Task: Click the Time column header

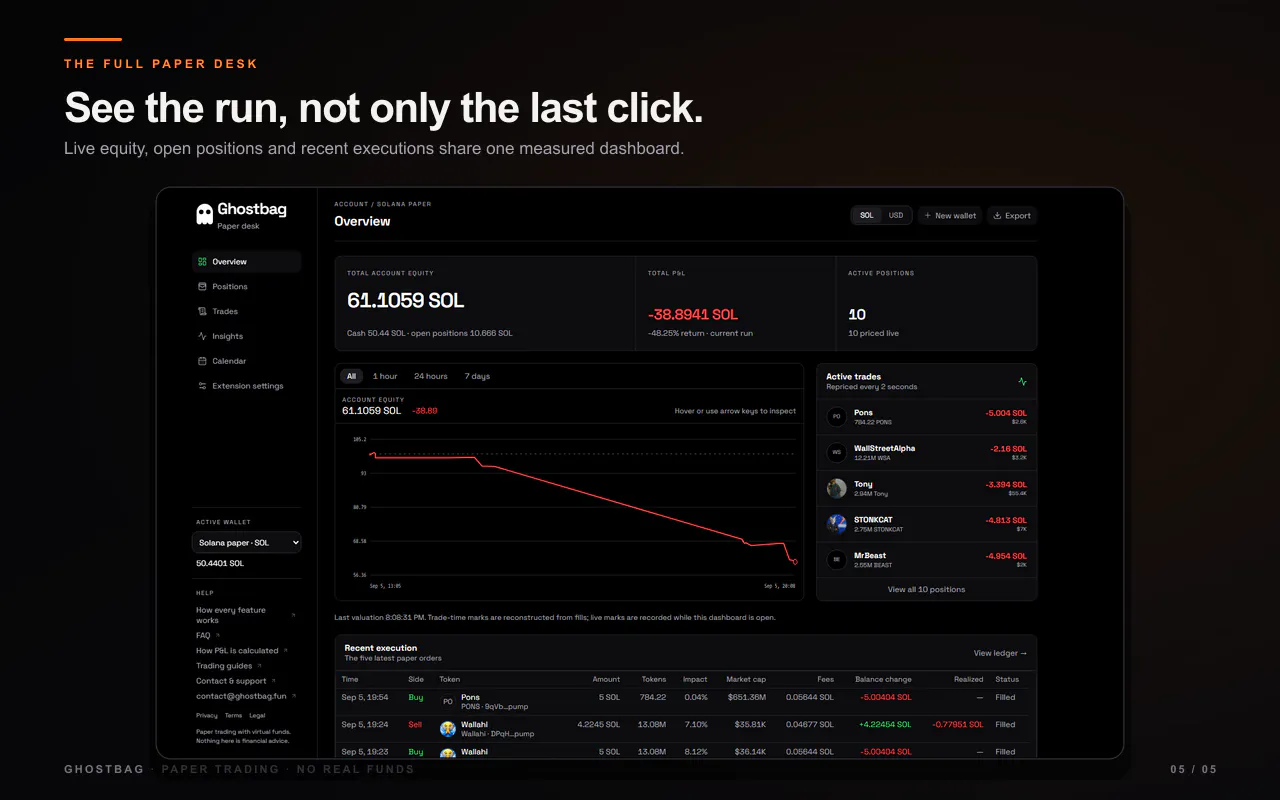Action: point(350,680)
